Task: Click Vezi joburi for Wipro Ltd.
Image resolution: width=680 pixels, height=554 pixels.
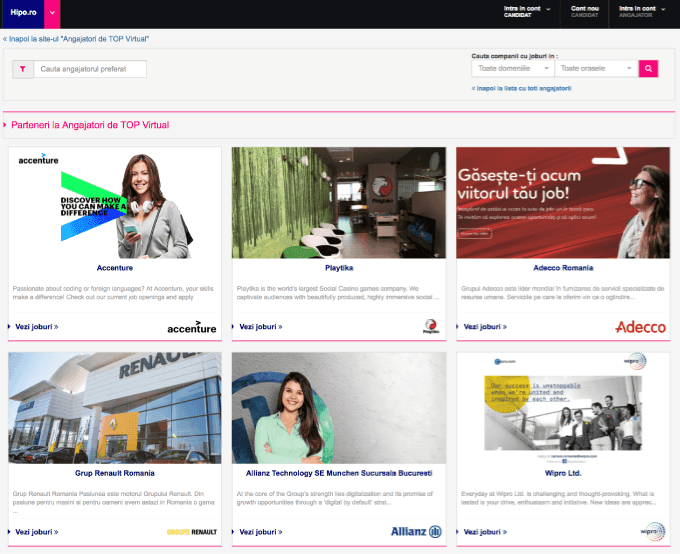Action: [485, 532]
